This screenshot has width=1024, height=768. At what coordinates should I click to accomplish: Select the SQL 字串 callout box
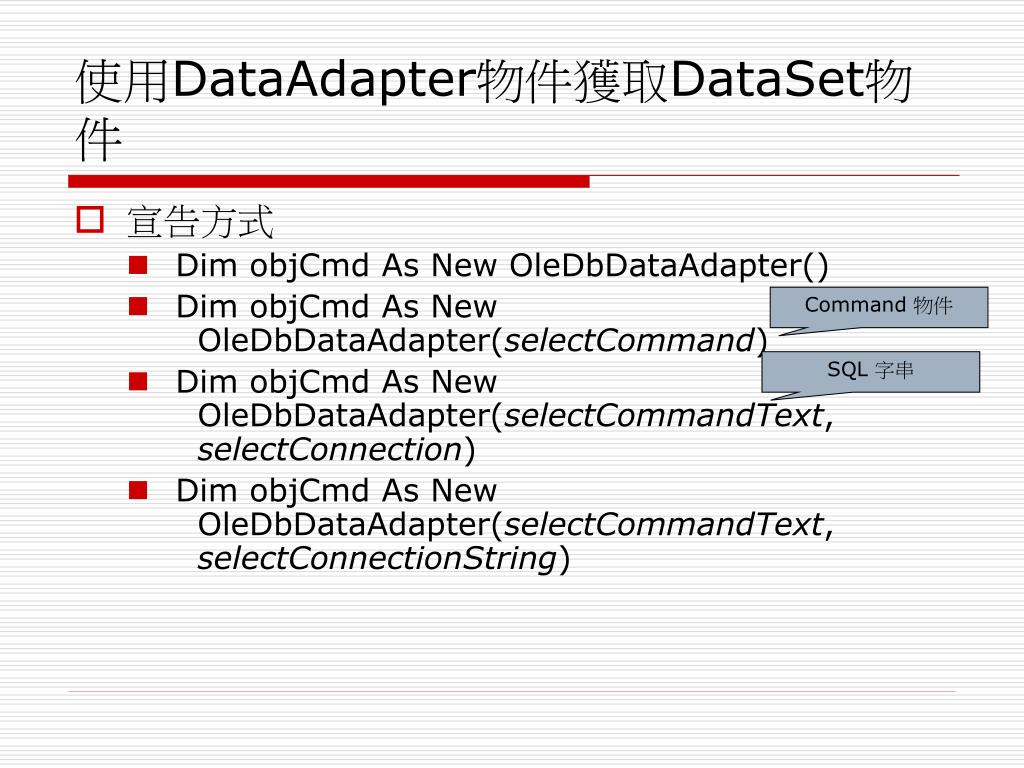coord(871,372)
